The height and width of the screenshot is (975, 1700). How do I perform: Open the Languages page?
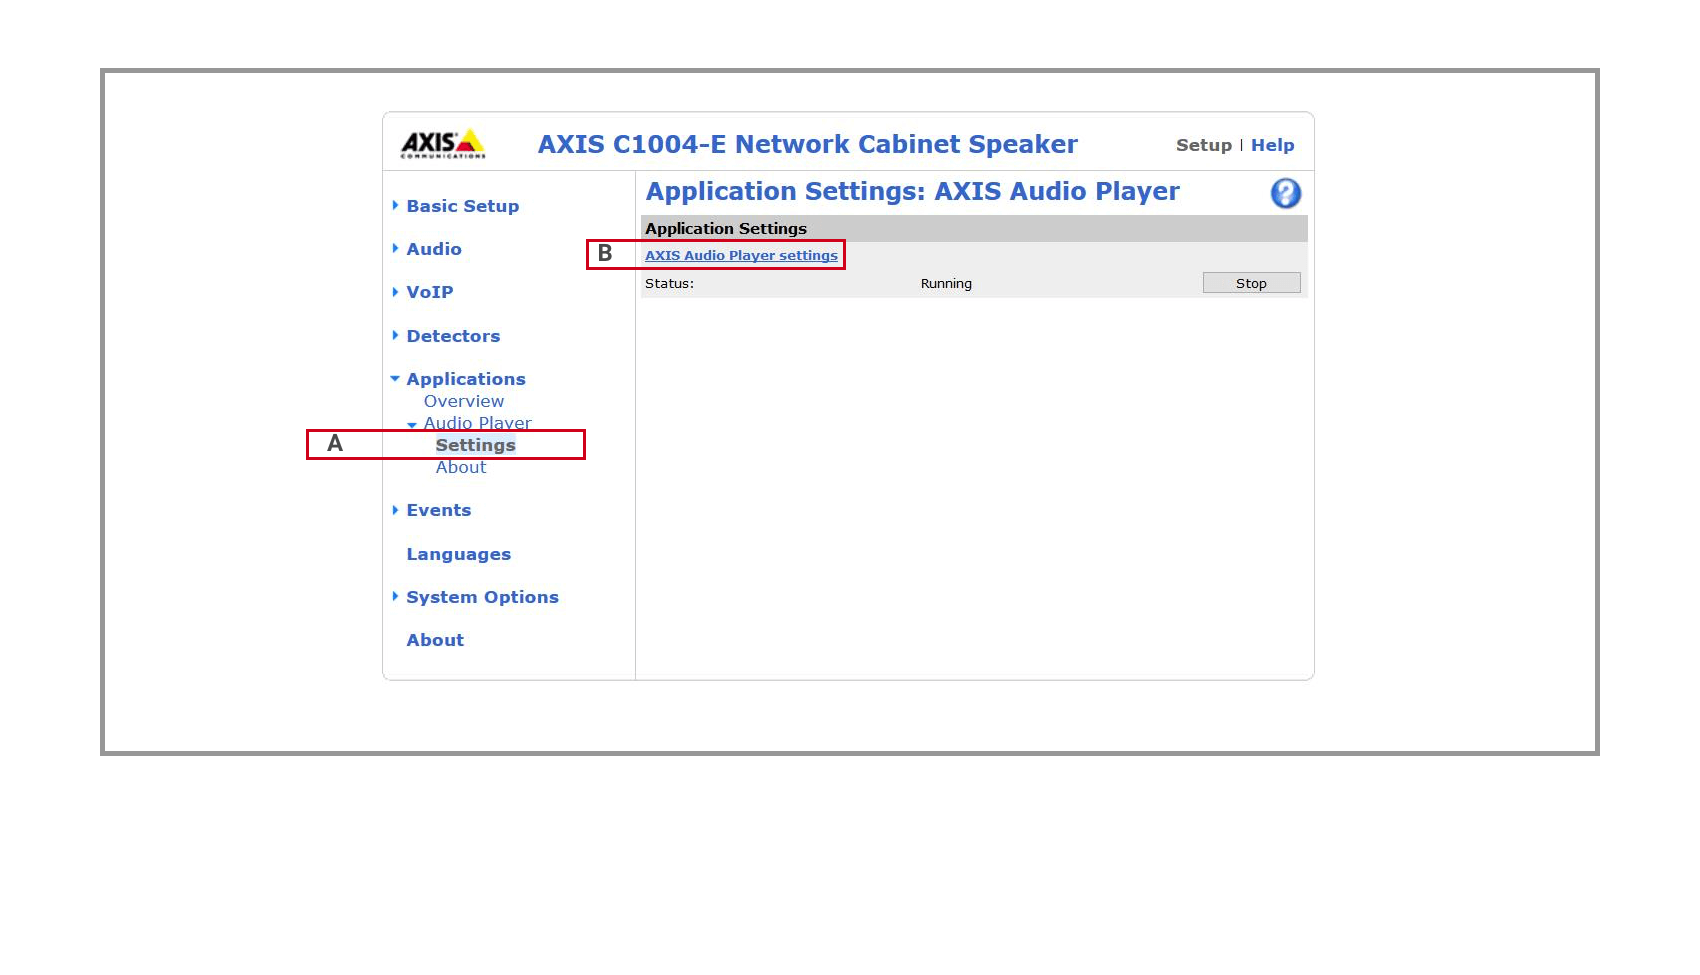point(458,554)
